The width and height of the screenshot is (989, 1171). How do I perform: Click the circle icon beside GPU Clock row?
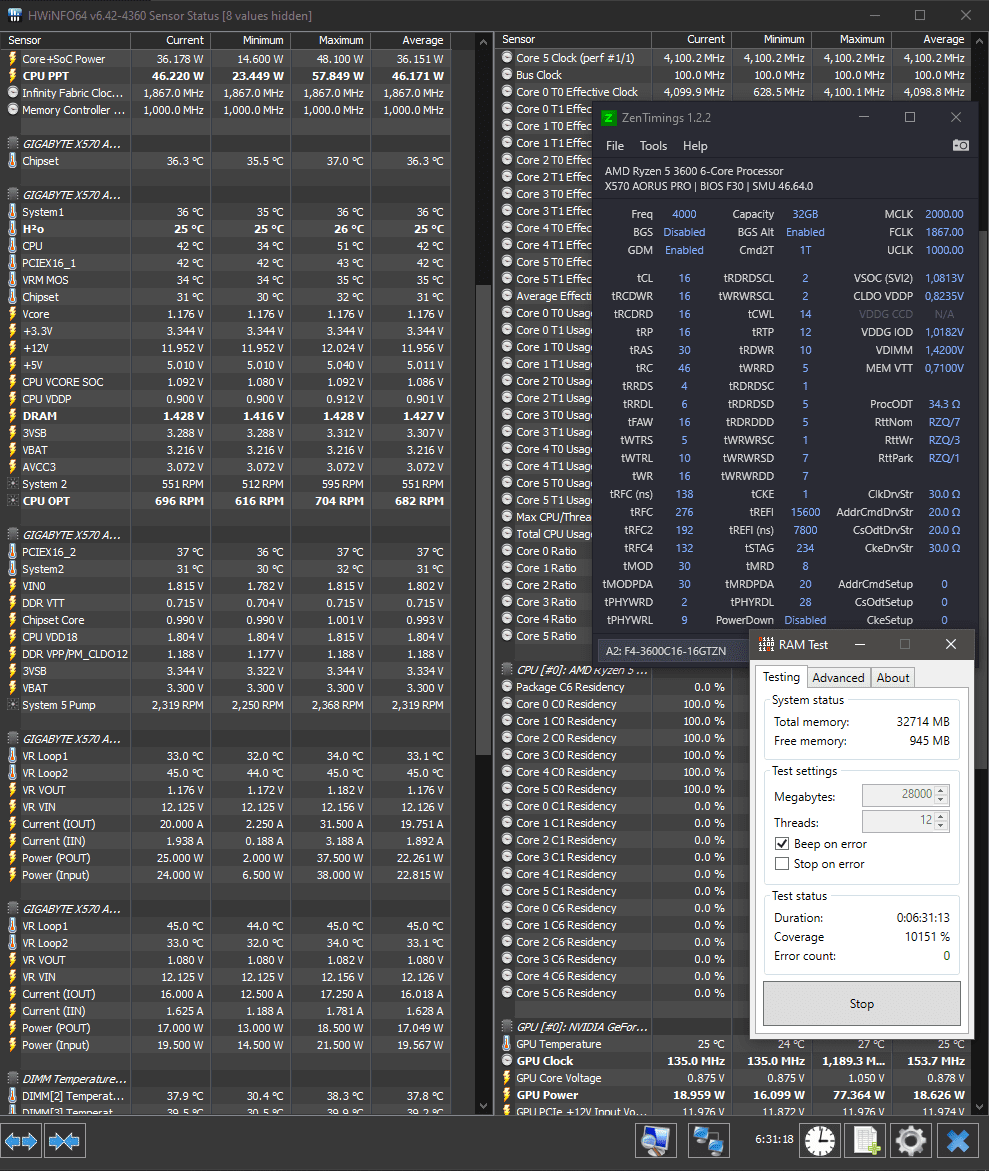[507, 1060]
